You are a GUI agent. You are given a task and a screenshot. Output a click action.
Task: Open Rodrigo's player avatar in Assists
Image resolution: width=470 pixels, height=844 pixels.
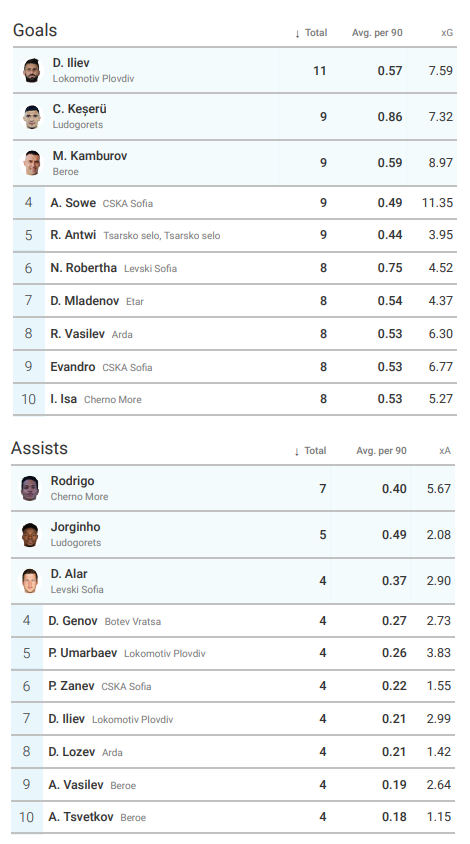point(30,488)
